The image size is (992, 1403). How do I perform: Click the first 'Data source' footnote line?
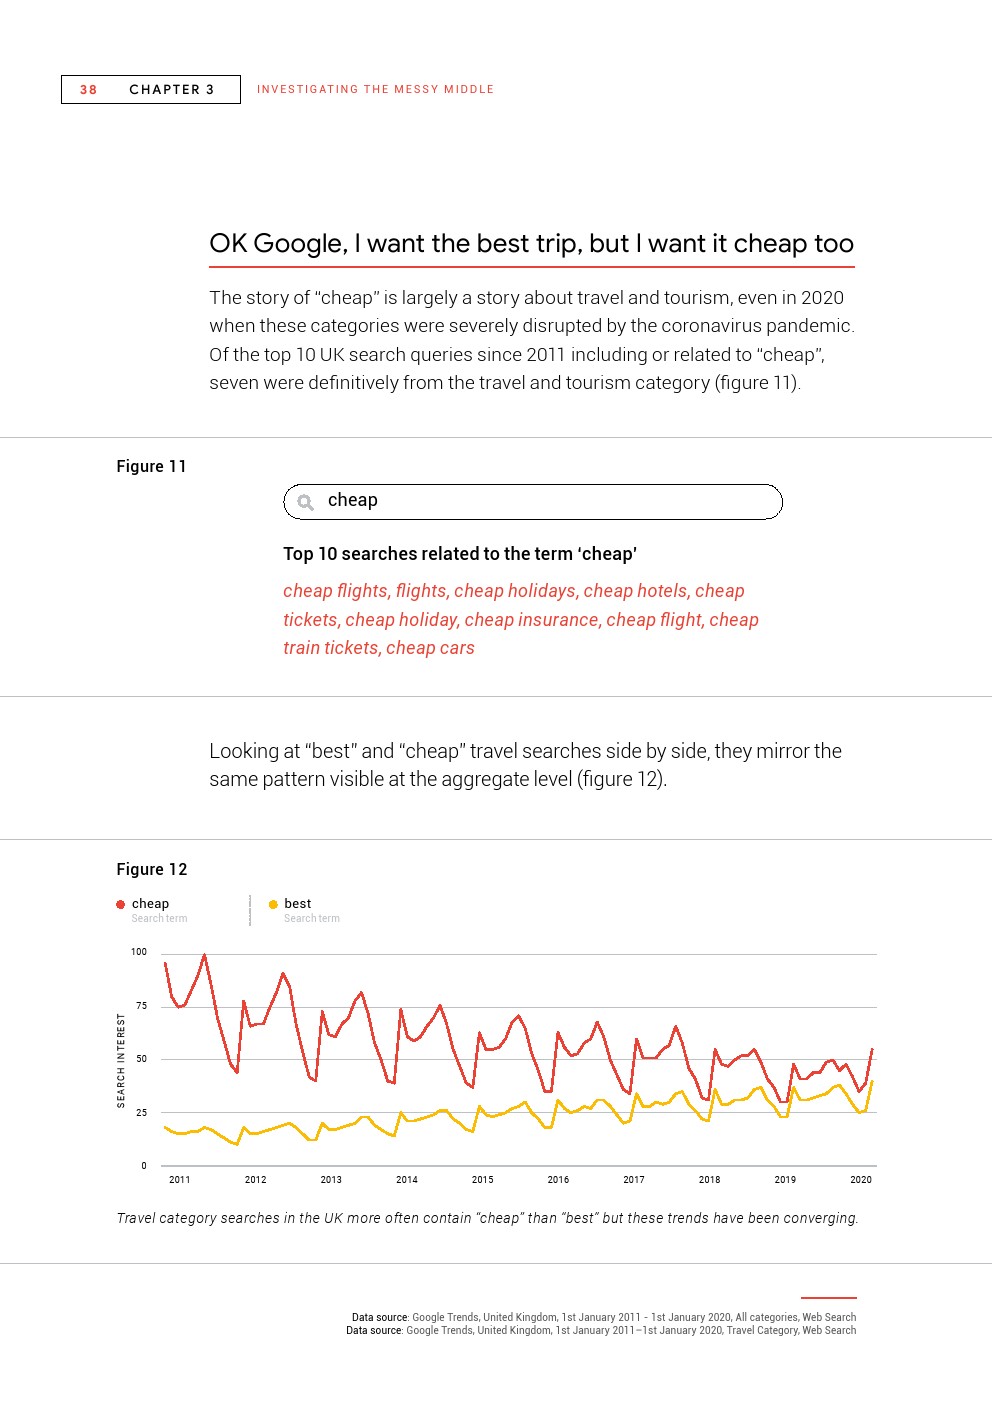[603, 1317]
